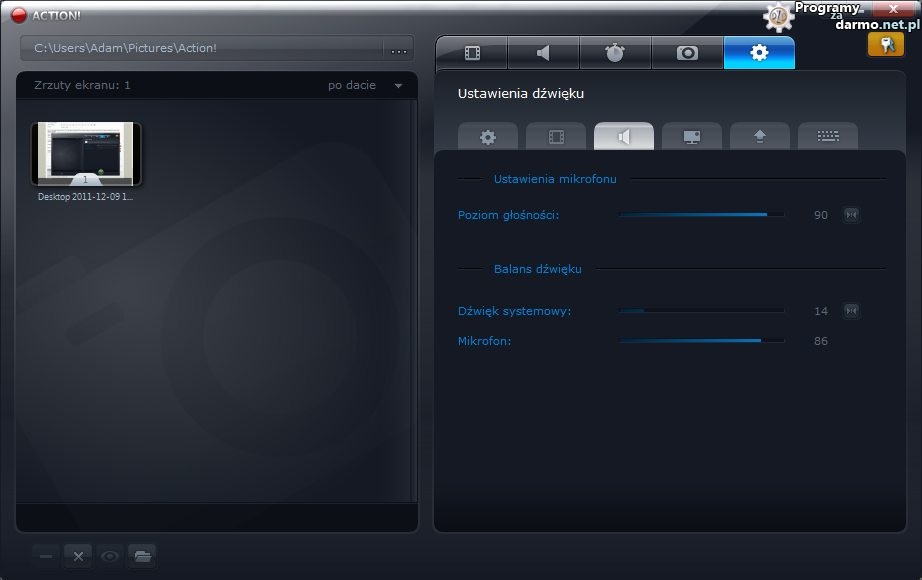
Task: Select the Desktop 2011-12-09 screenshot thumbnail
Action: 86,154
